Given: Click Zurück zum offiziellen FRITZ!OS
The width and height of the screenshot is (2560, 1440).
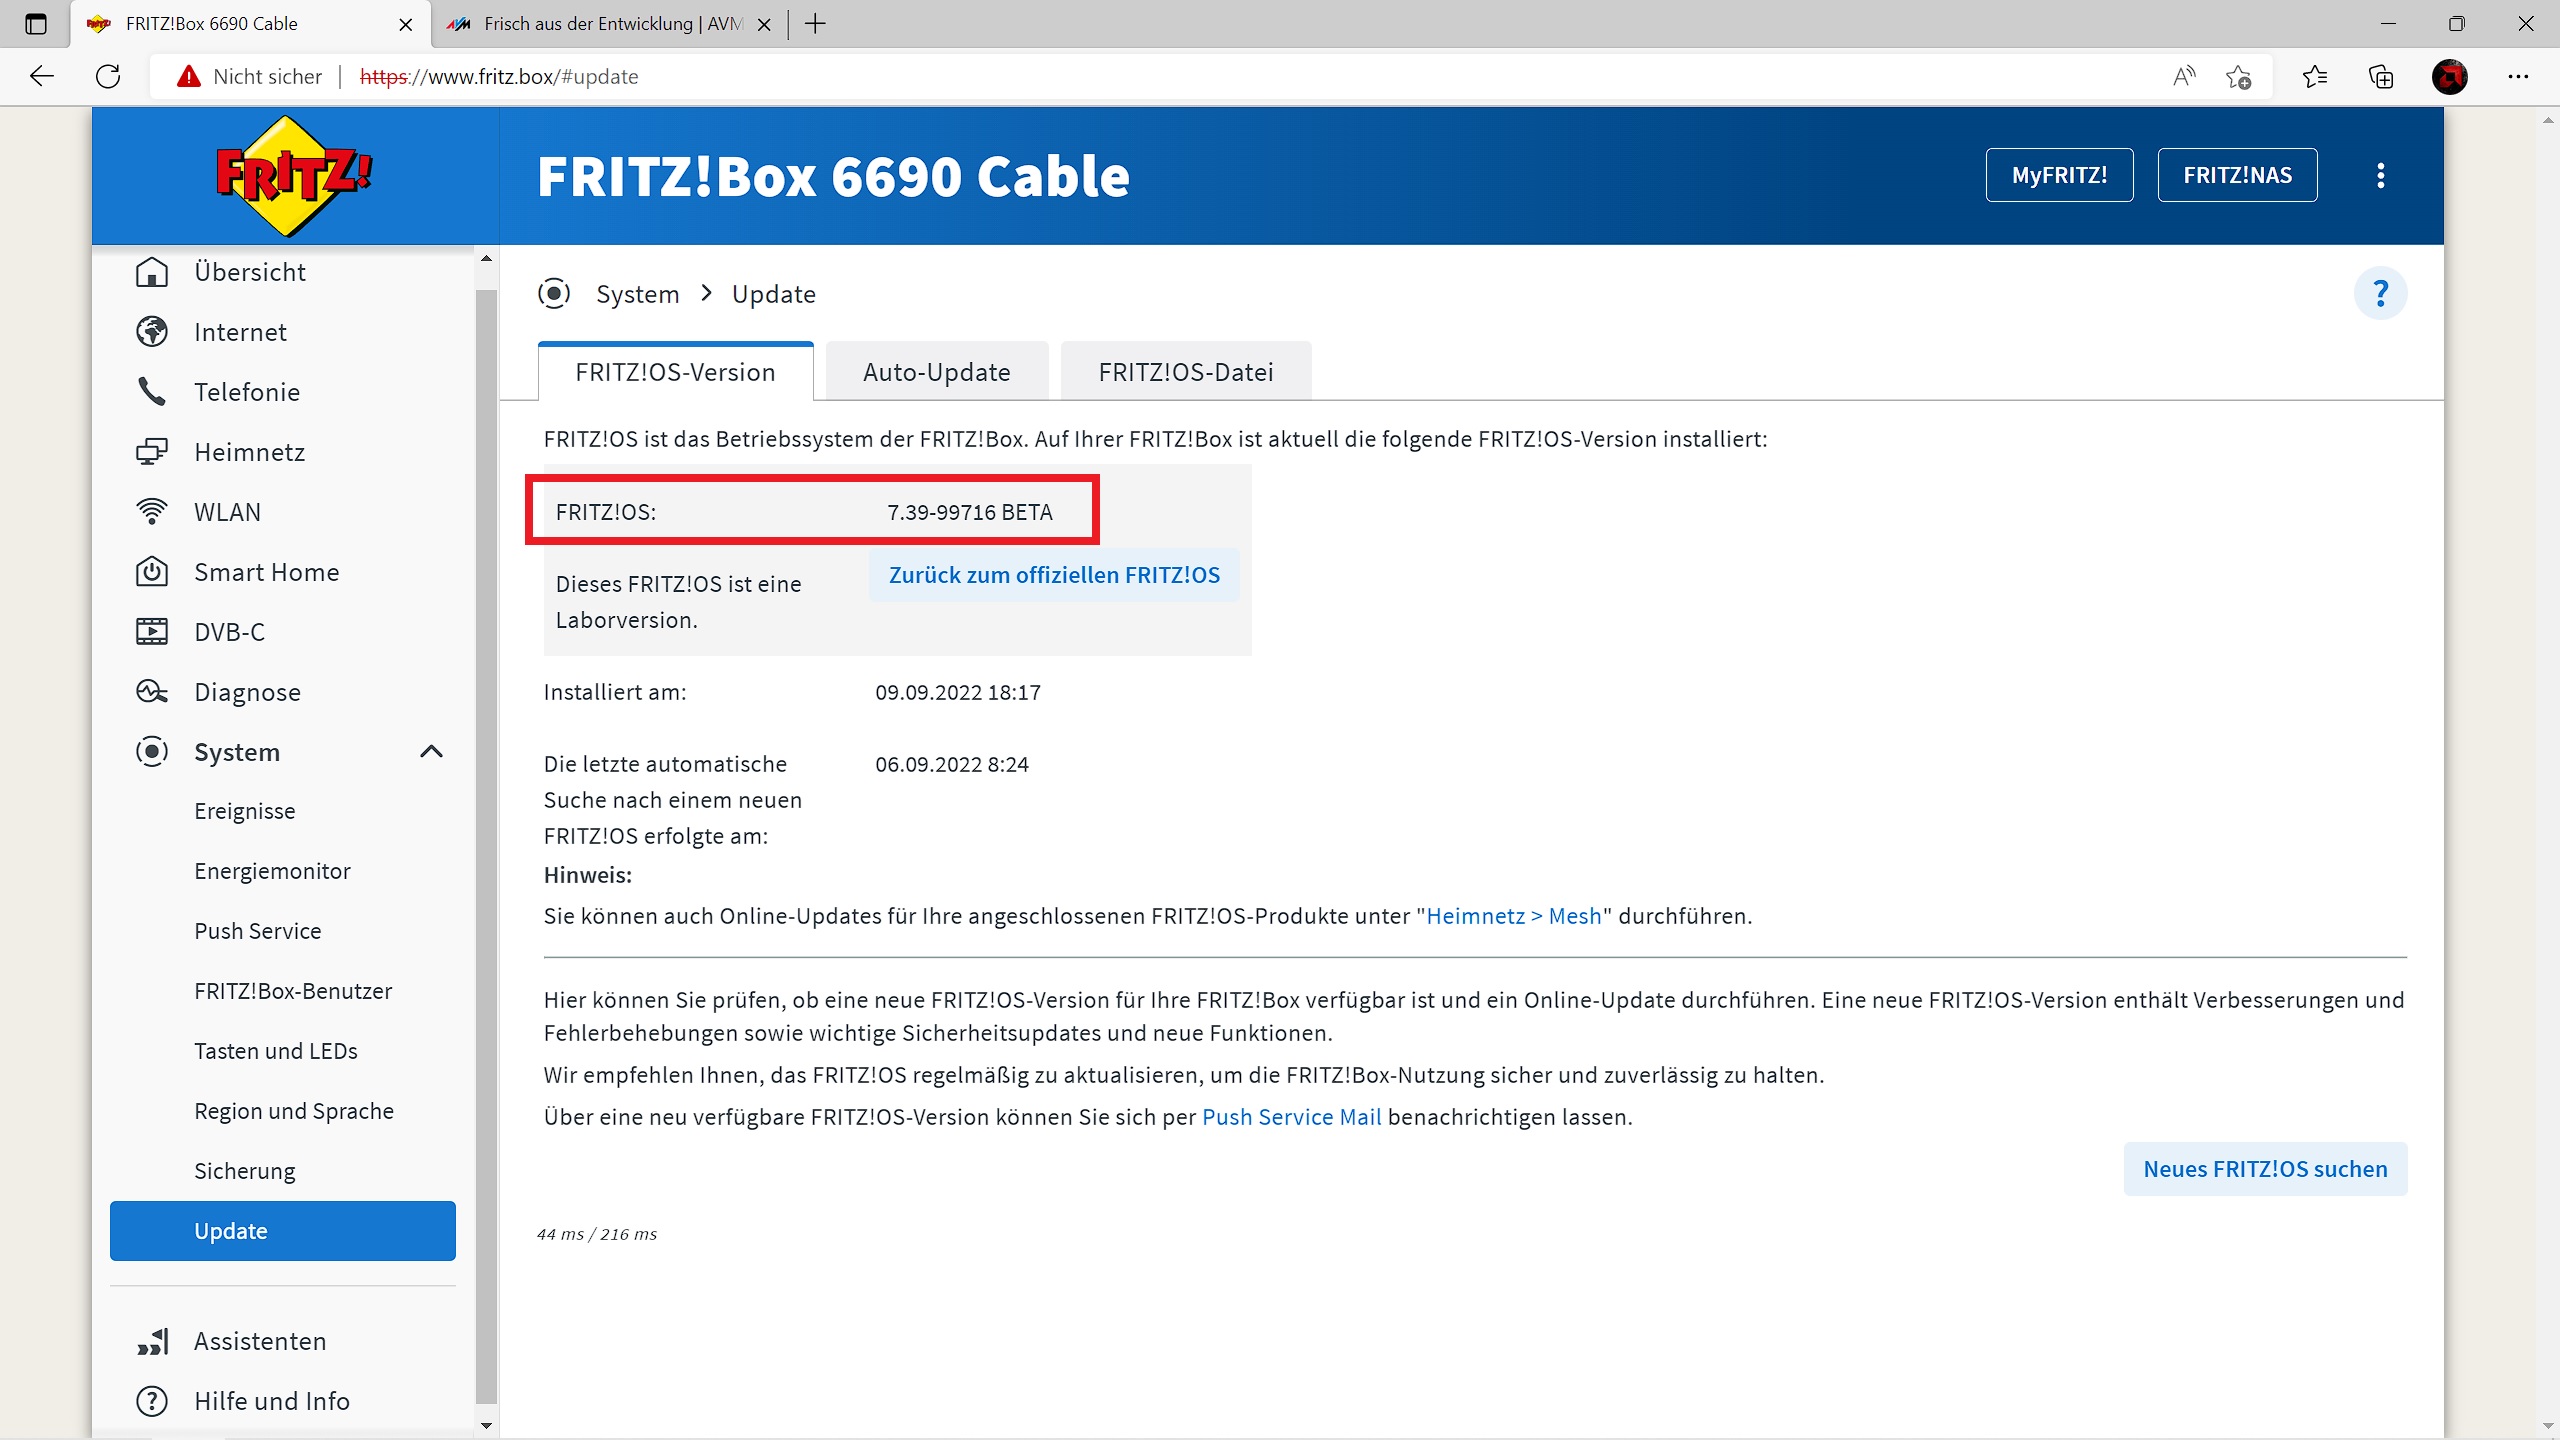Looking at the screenshot, I should pos(1054,575).
